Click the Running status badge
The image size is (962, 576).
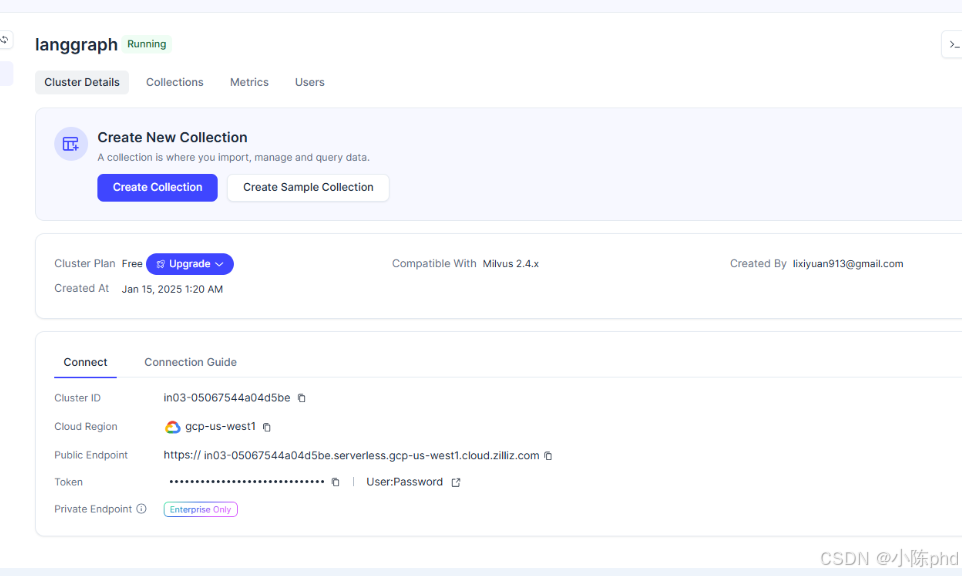pos(146,44)
